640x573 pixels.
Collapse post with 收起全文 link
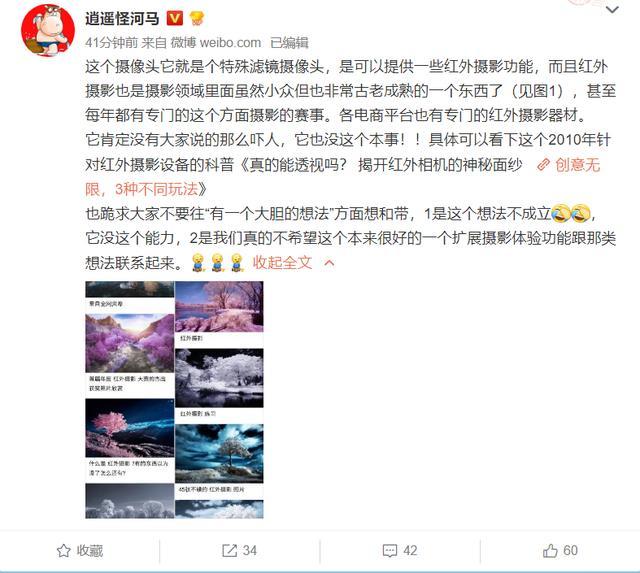coord(282,262)
